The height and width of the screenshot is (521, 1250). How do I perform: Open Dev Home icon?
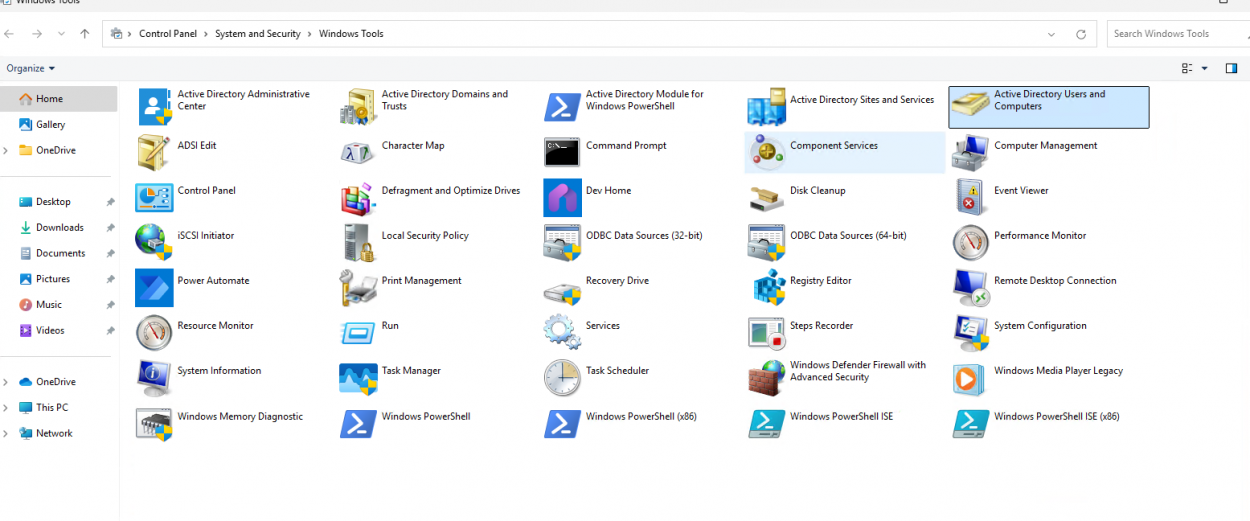562,197
